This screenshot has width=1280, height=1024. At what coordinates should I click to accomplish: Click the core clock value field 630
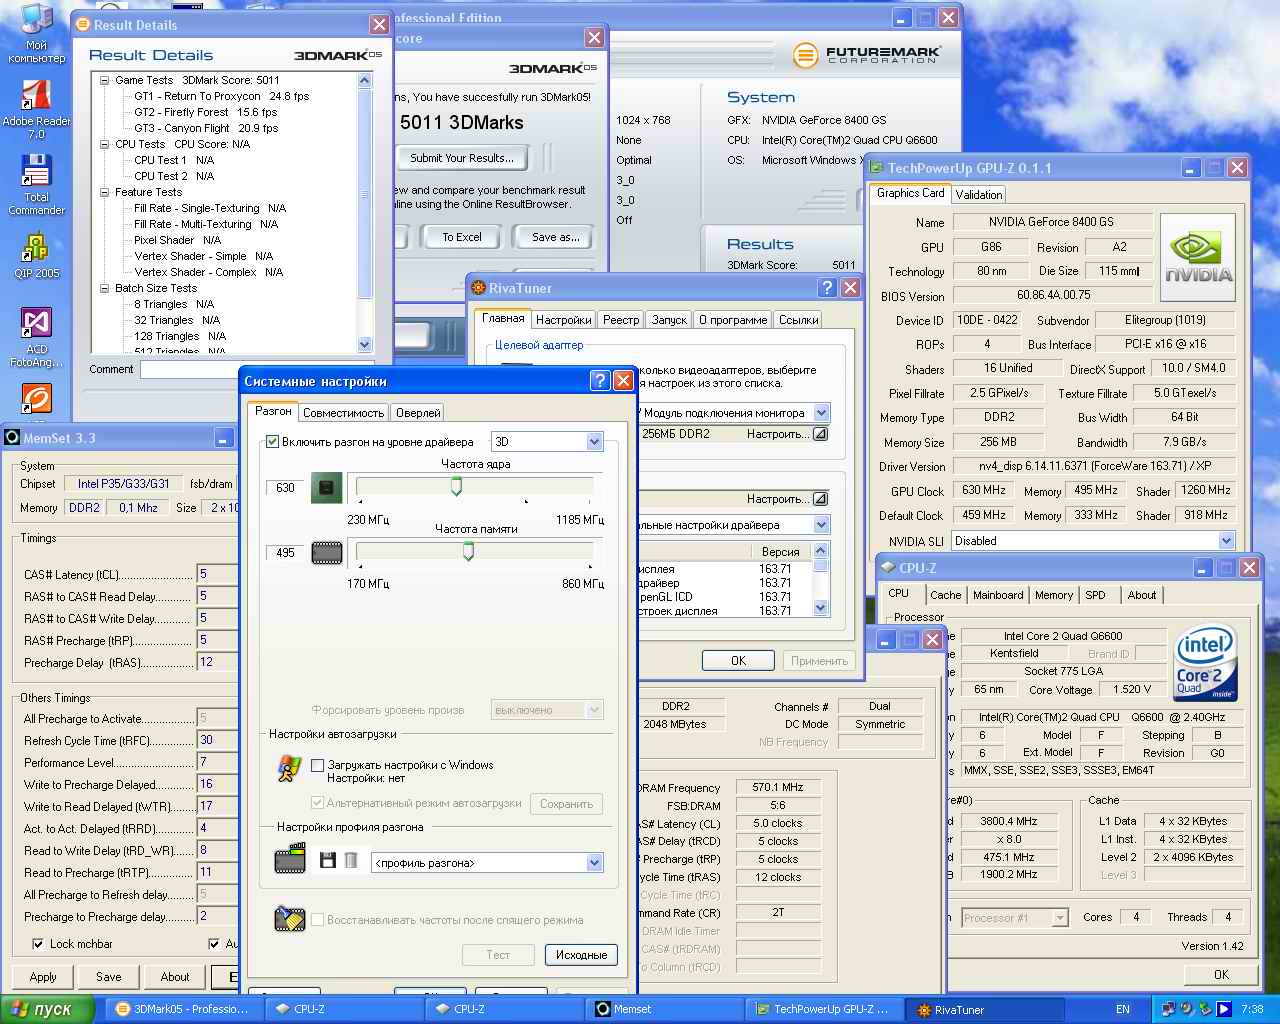coord(285,488)
